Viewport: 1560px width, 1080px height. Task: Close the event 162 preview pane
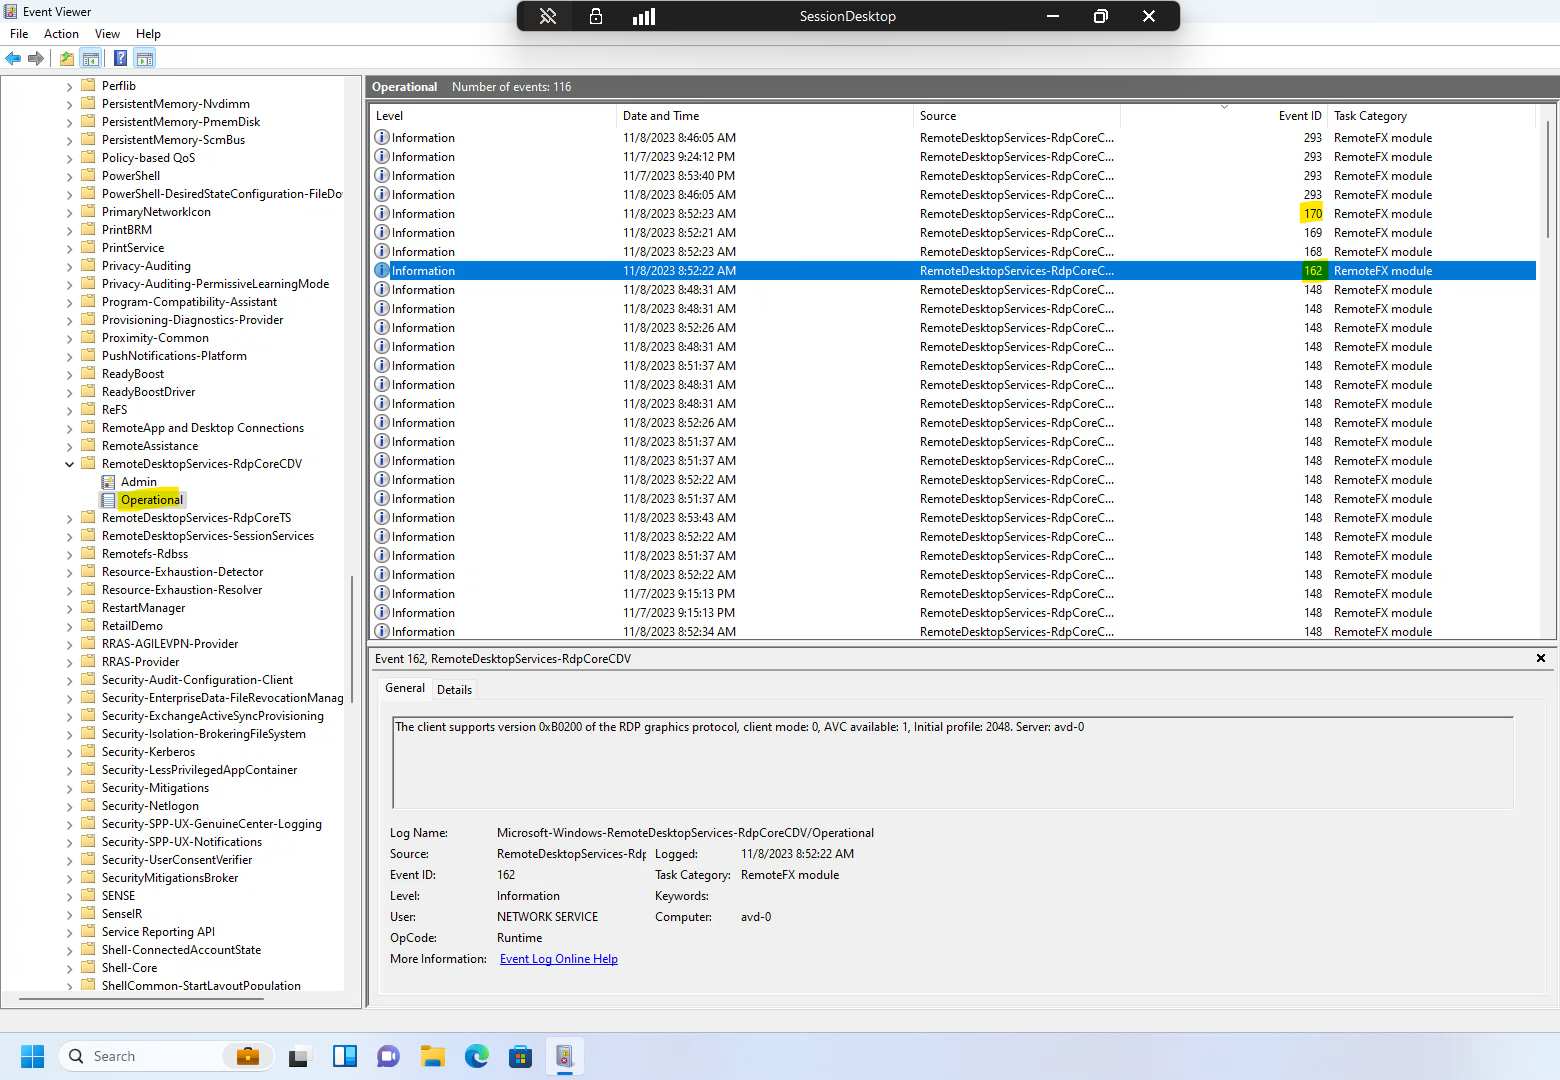point(1541,658)
